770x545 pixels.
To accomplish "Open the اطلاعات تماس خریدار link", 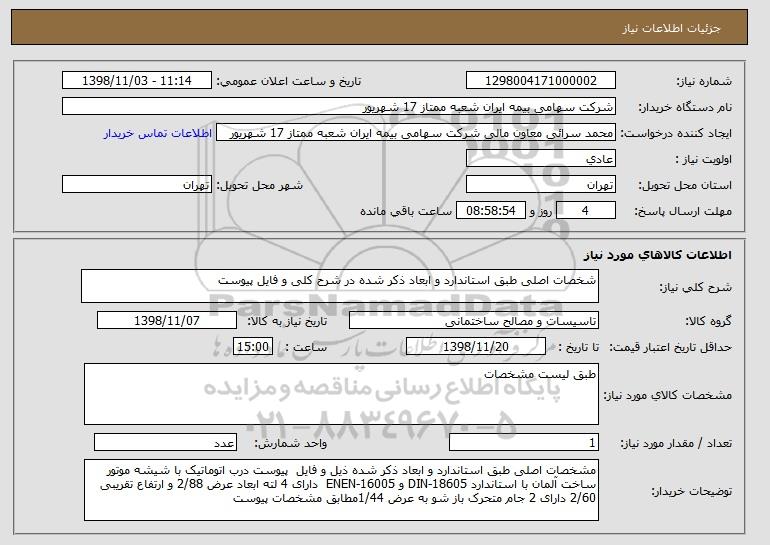I will pyautogui.click(x=158, y=134).
